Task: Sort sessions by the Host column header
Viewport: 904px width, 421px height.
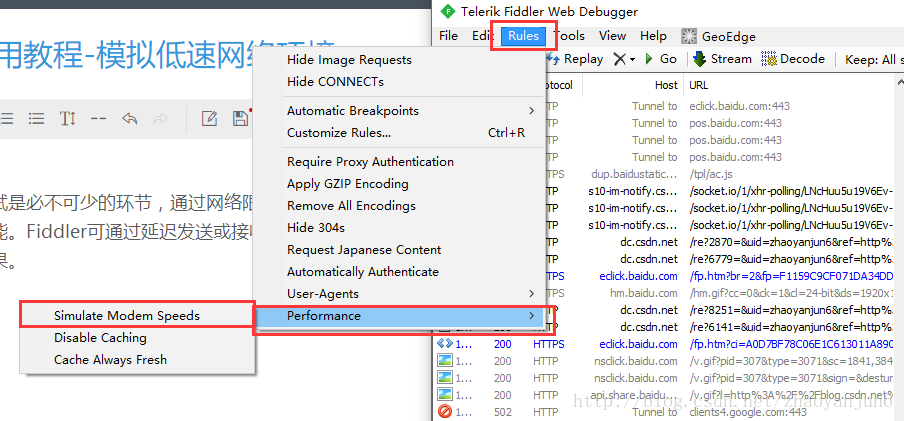Action: pos(666,85)
